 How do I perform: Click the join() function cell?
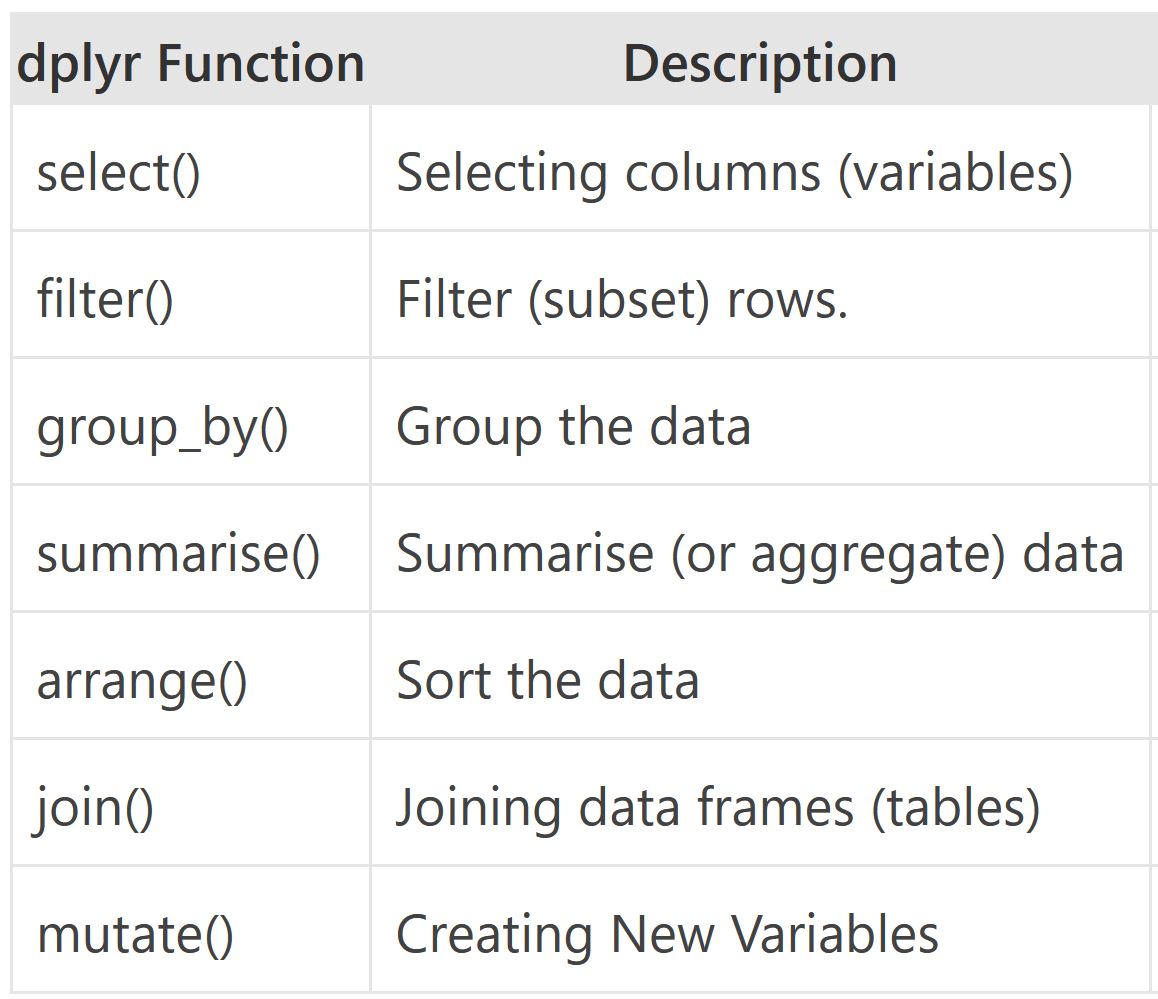(x=95, y=808)
